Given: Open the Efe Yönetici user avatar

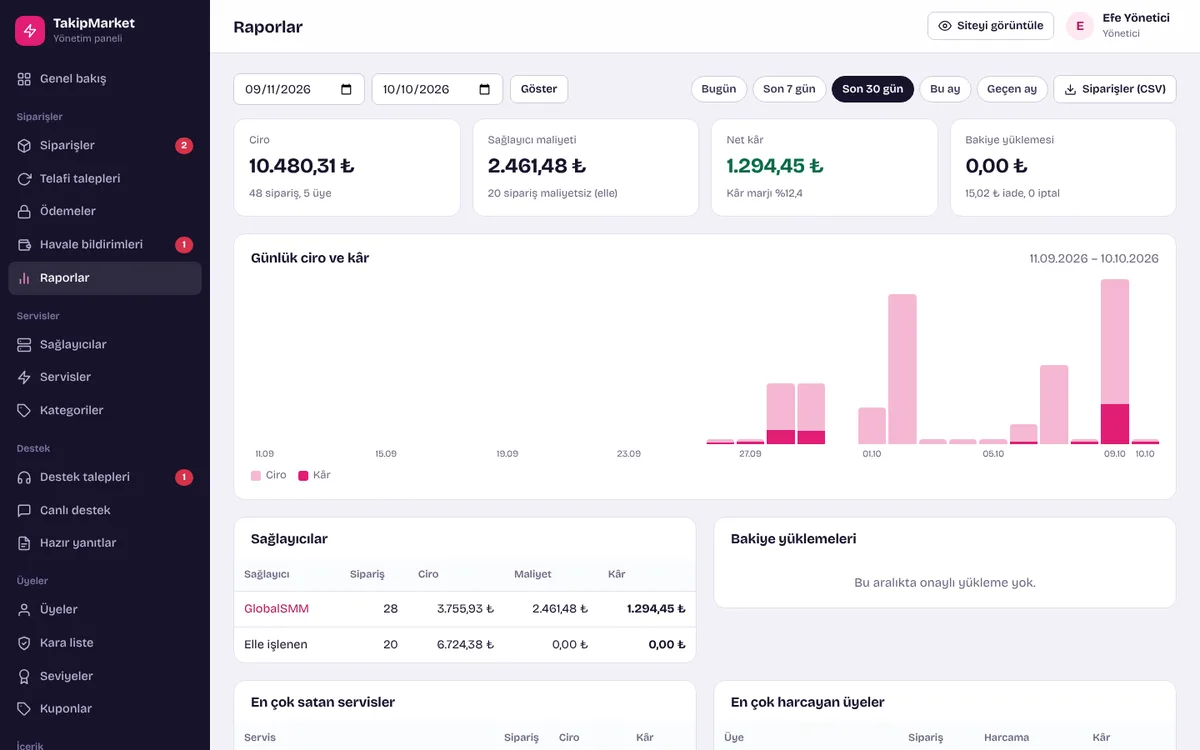Looking at the screenshot, I should tap(1080, 26).
